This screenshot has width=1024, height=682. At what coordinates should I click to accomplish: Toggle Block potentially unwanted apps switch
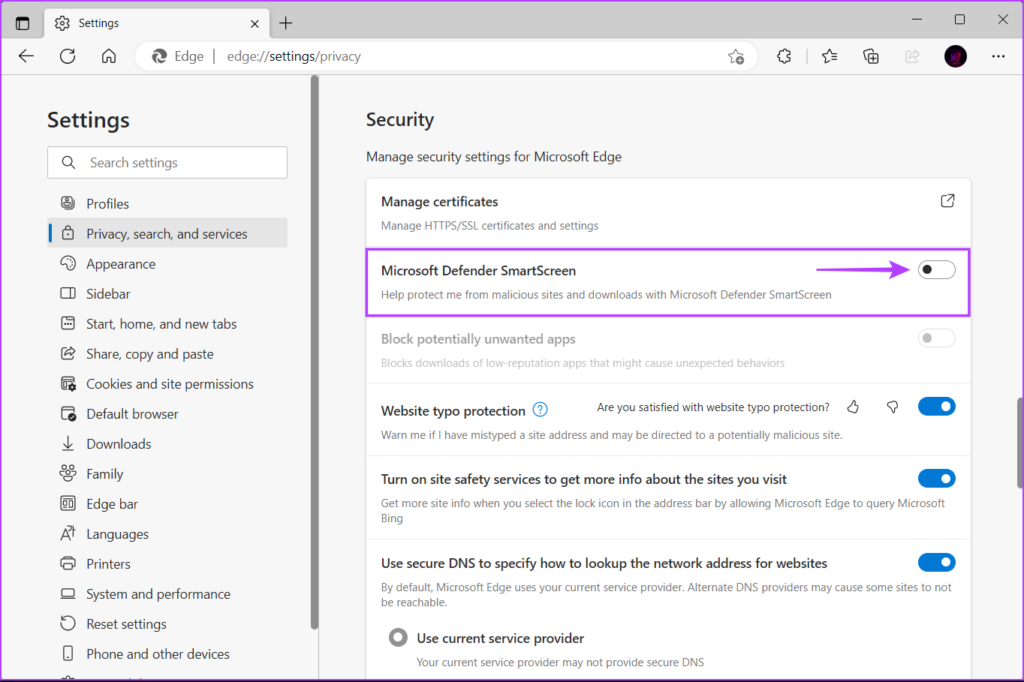click(x=936, y=338)
